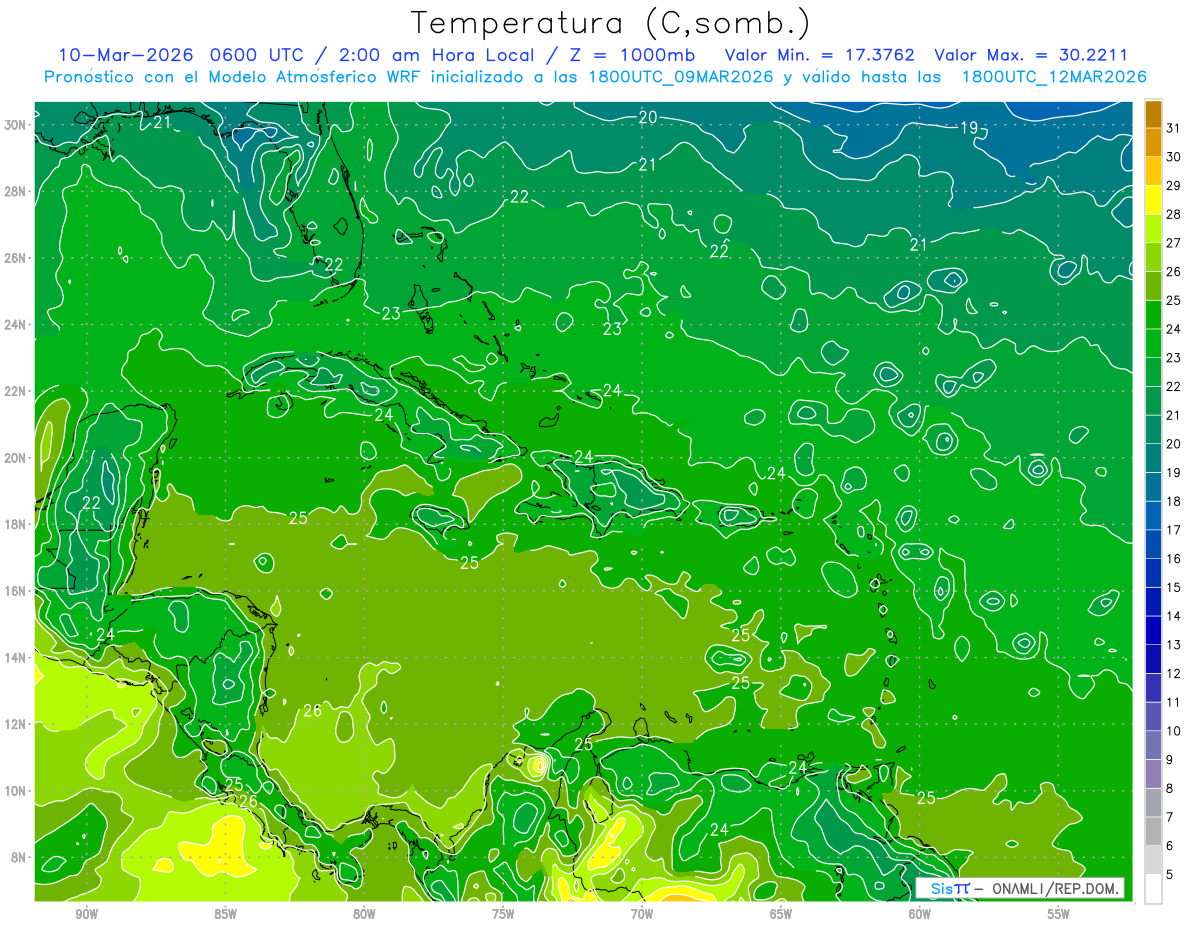Click the '12N' latitude axis label
Screen dimensions: 1200x927
15,724
